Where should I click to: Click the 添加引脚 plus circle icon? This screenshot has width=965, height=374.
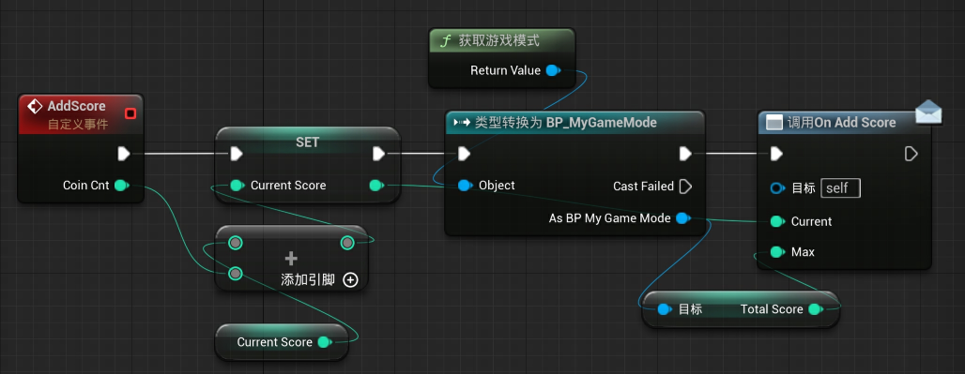coord(350,280)
